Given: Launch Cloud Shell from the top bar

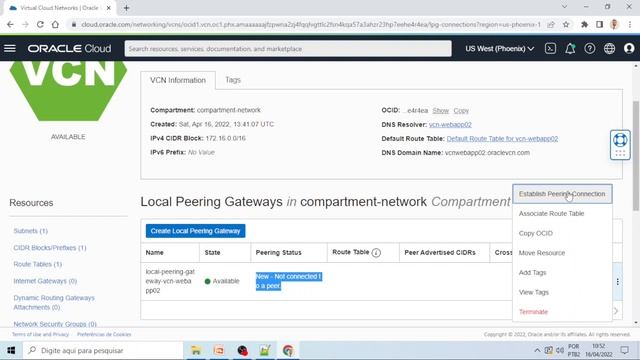Looking at the screenshot, I should click(550, 49).
